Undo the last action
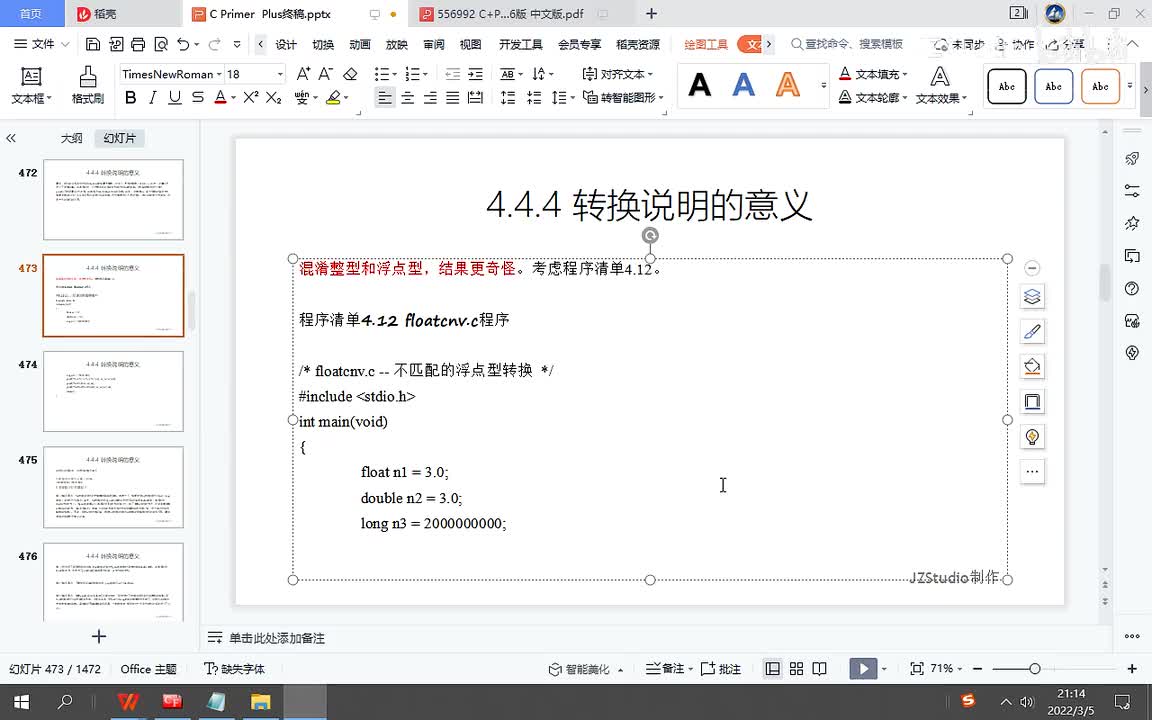This screenshot has width=1152, height=720. (183, 44)
